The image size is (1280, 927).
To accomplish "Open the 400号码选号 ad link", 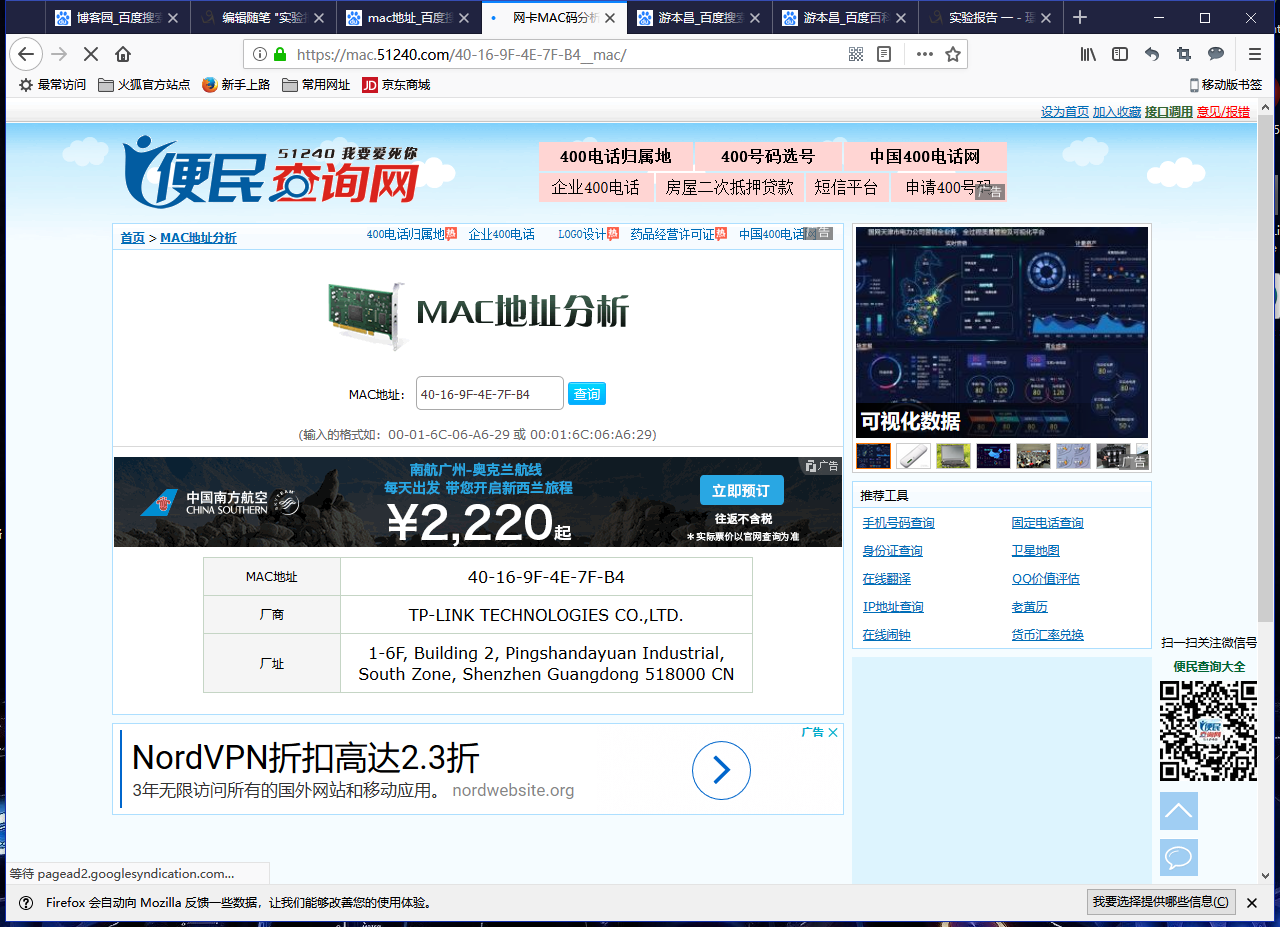I will [x=768, y=156].
